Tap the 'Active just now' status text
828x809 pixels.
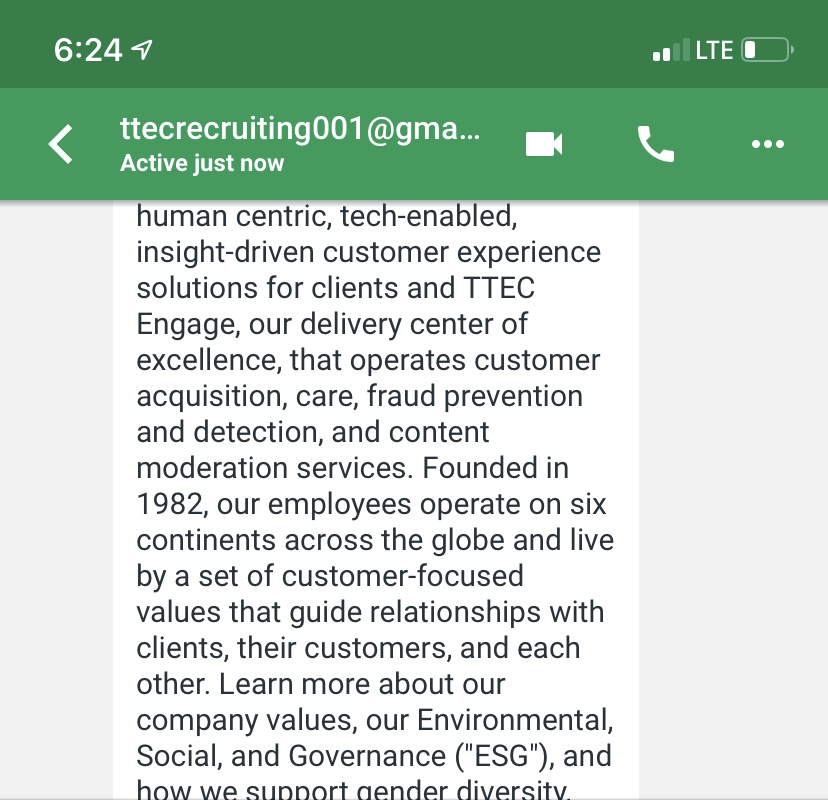202,163
